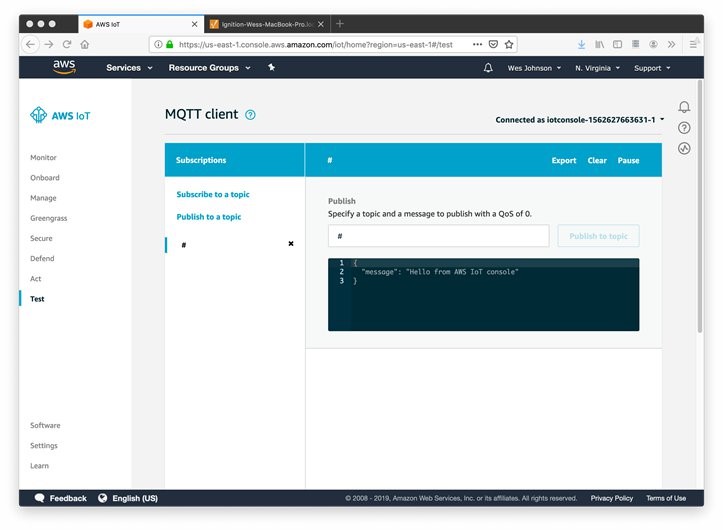
Task: Open Software in the sidebar
Action: [45, 425]
